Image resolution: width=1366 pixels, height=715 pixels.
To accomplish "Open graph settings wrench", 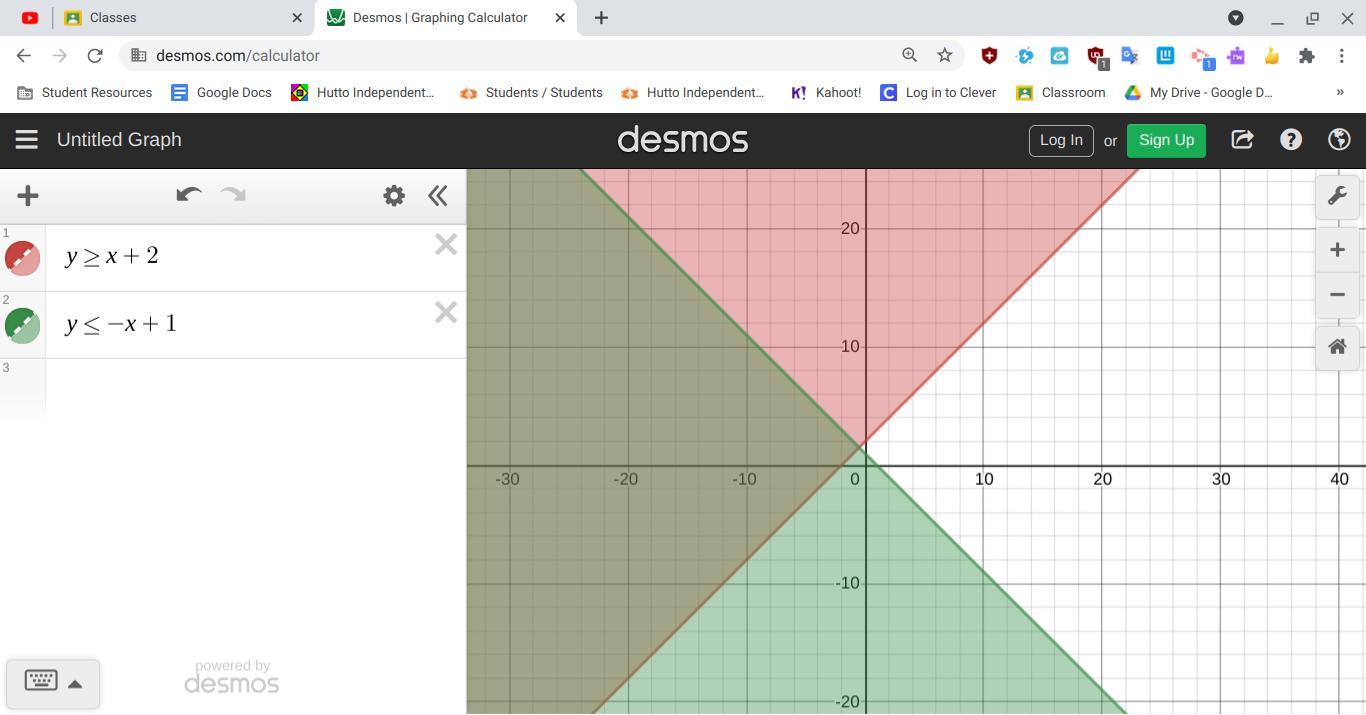I will pyautogui.click(x=1337, y=196).
